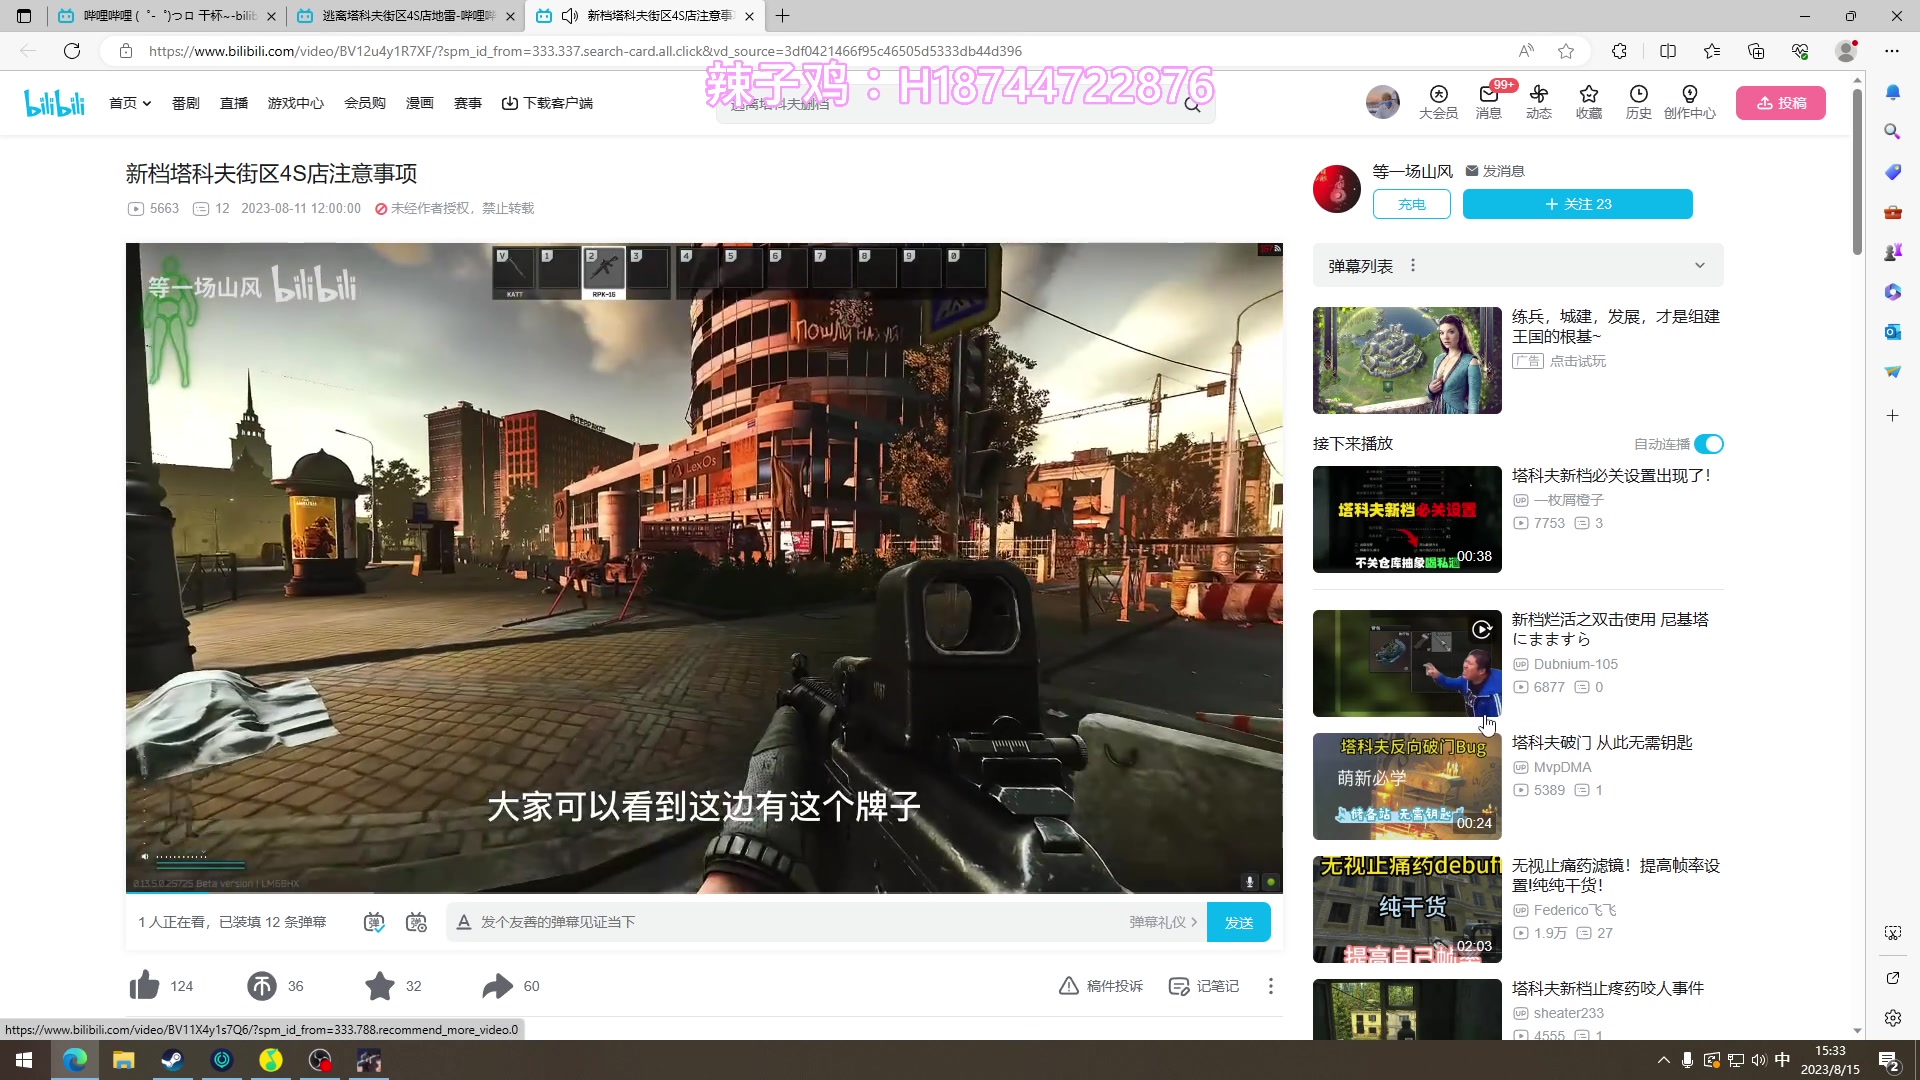Click 下载客户端 link
1920x1080 pixels.
click(547, 103)
